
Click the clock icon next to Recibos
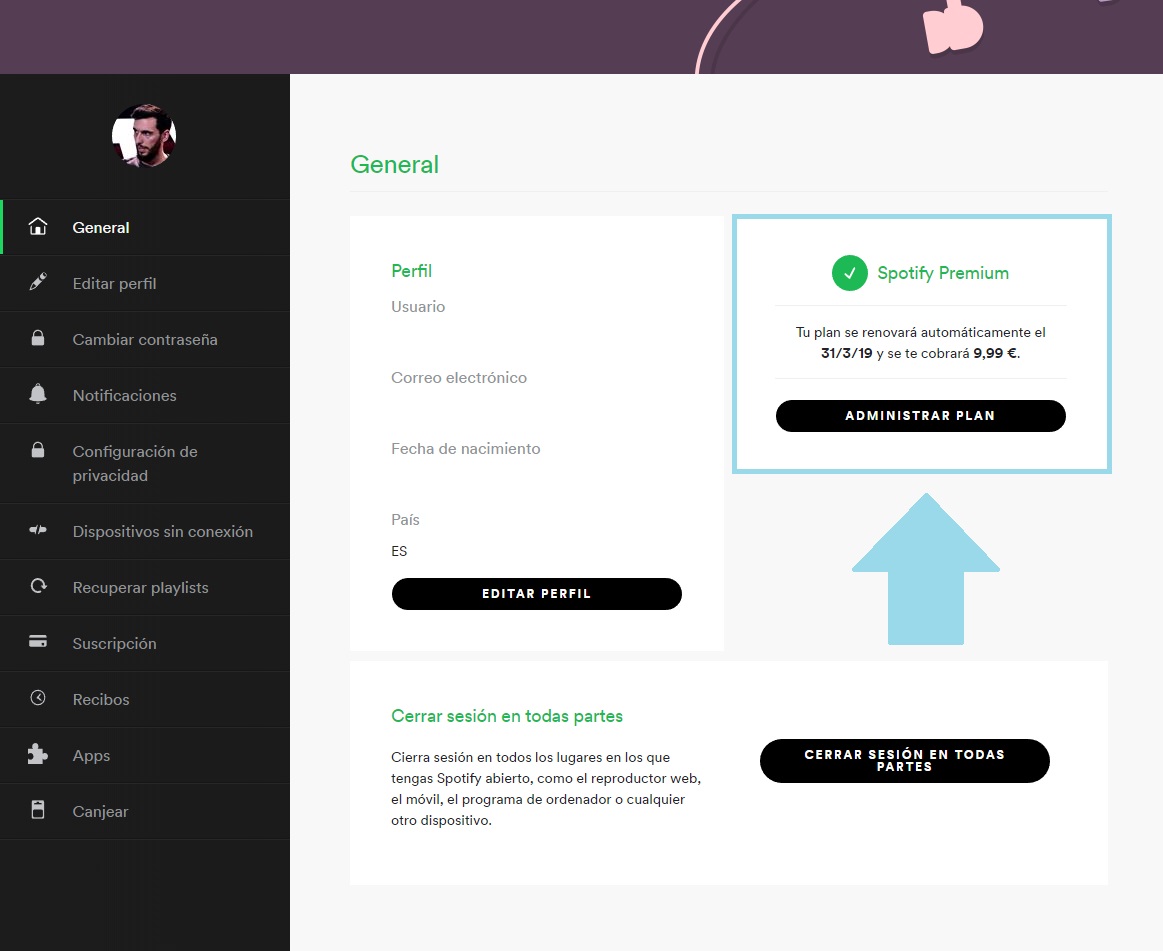[38, 698]
